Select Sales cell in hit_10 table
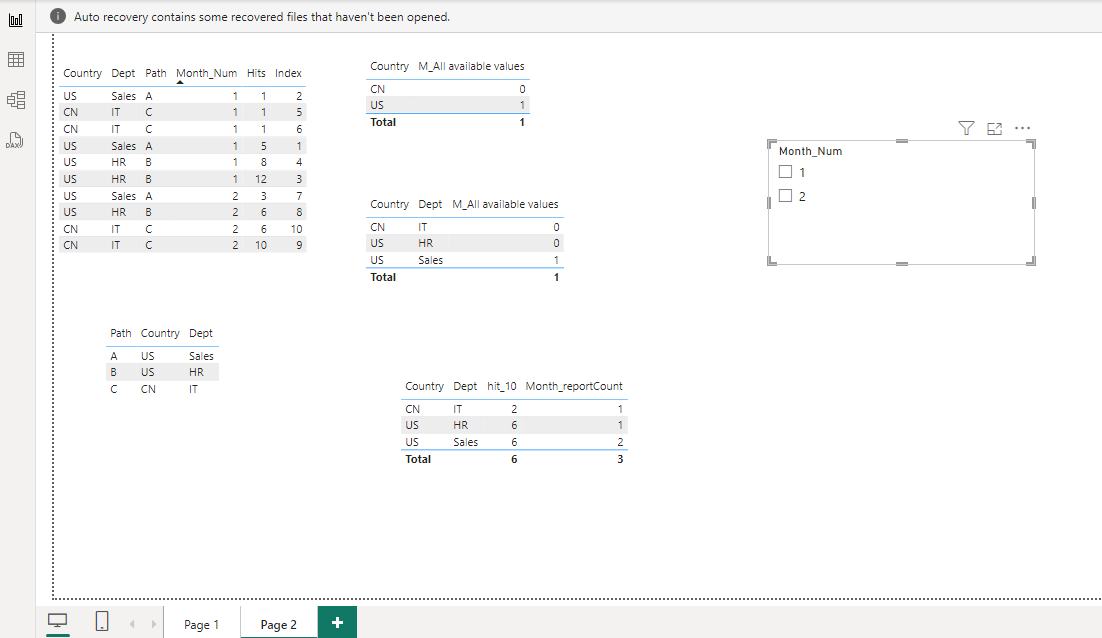This screenshot has width=1102, height=638. tap(465, 442)
